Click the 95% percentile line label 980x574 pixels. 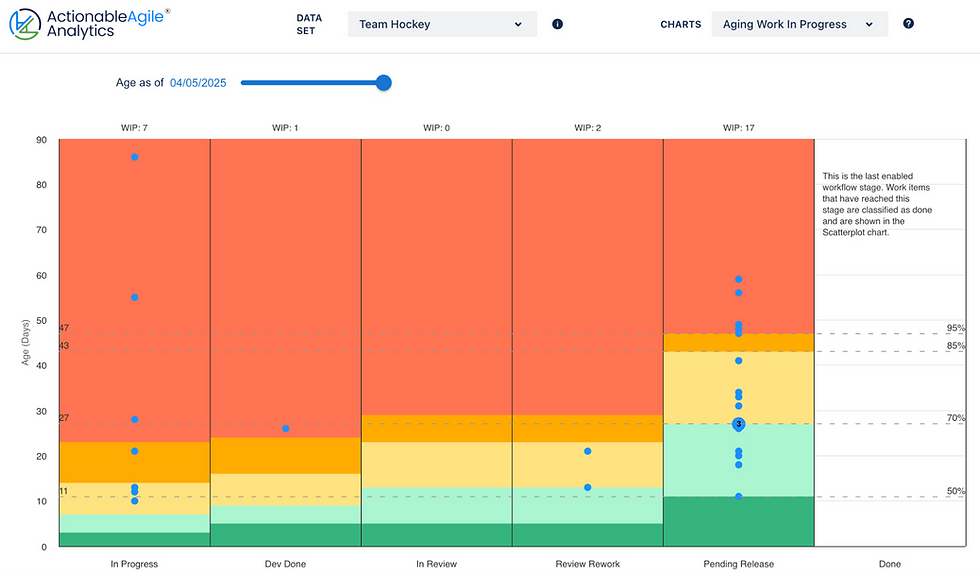click(956, 328)
